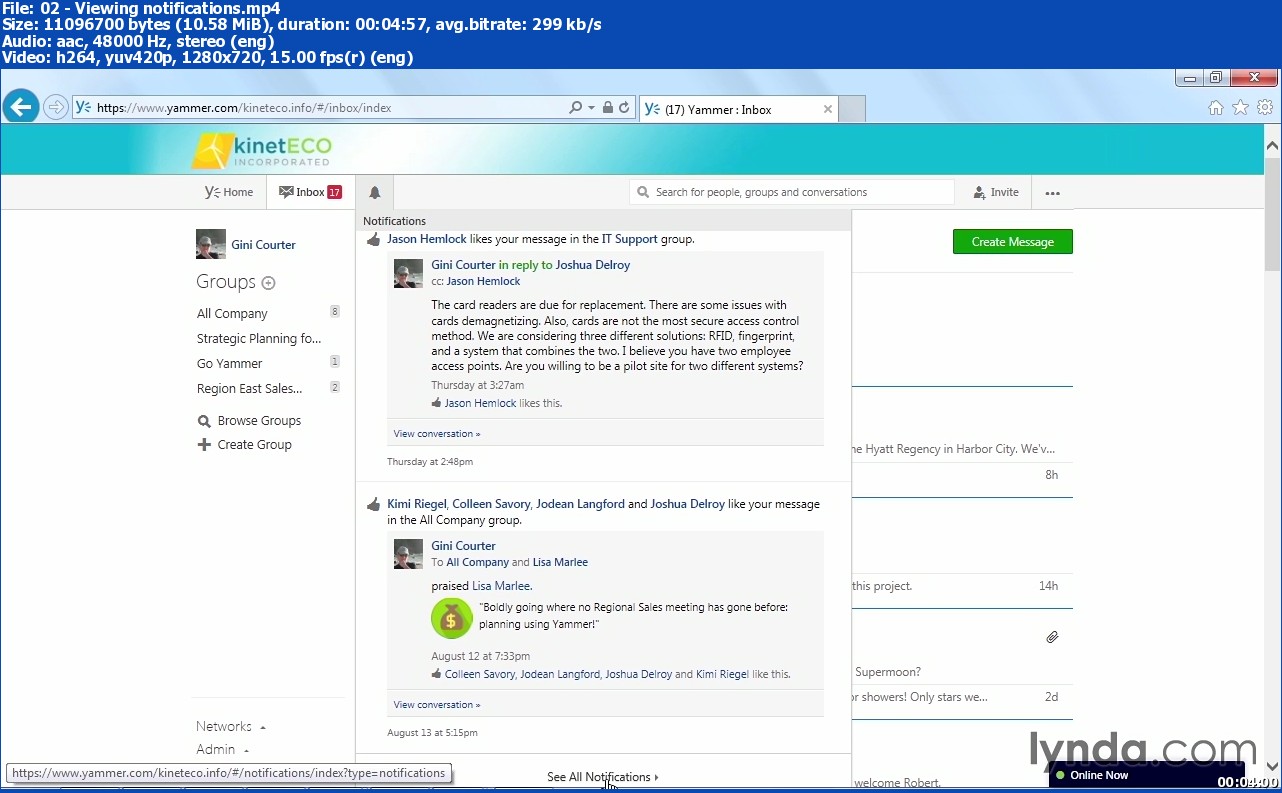Open the Go Yammer group
This screenshot has height=793, width=1282.
click(x=229, y=363)
